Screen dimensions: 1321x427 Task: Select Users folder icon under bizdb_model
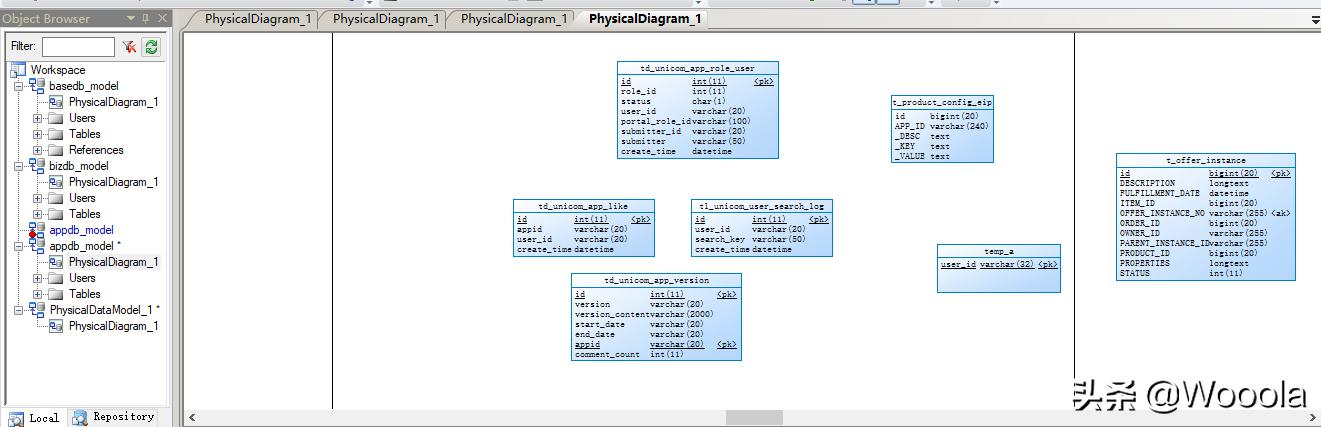pos(56,198)
